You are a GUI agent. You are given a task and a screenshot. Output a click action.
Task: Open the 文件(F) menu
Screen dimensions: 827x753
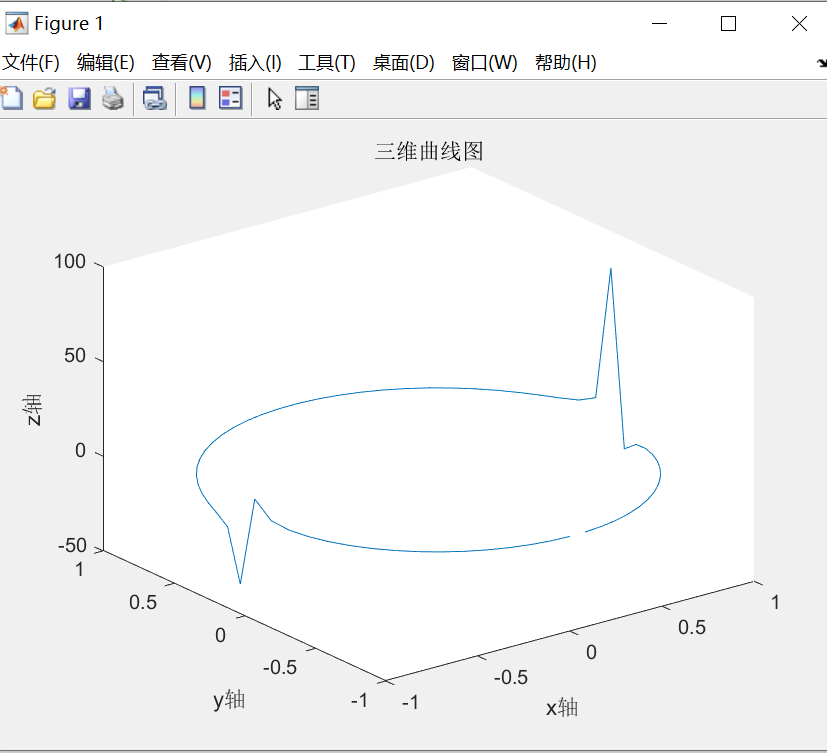(x=32, y=62)
